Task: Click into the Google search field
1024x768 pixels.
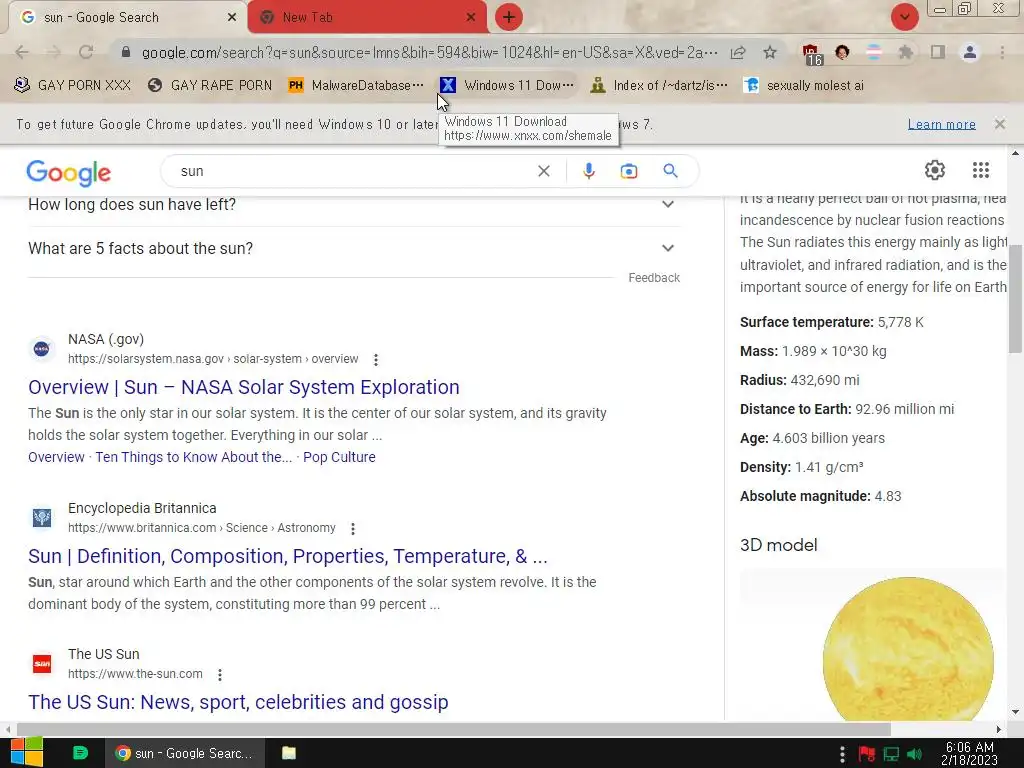Action: click(353, 171)
